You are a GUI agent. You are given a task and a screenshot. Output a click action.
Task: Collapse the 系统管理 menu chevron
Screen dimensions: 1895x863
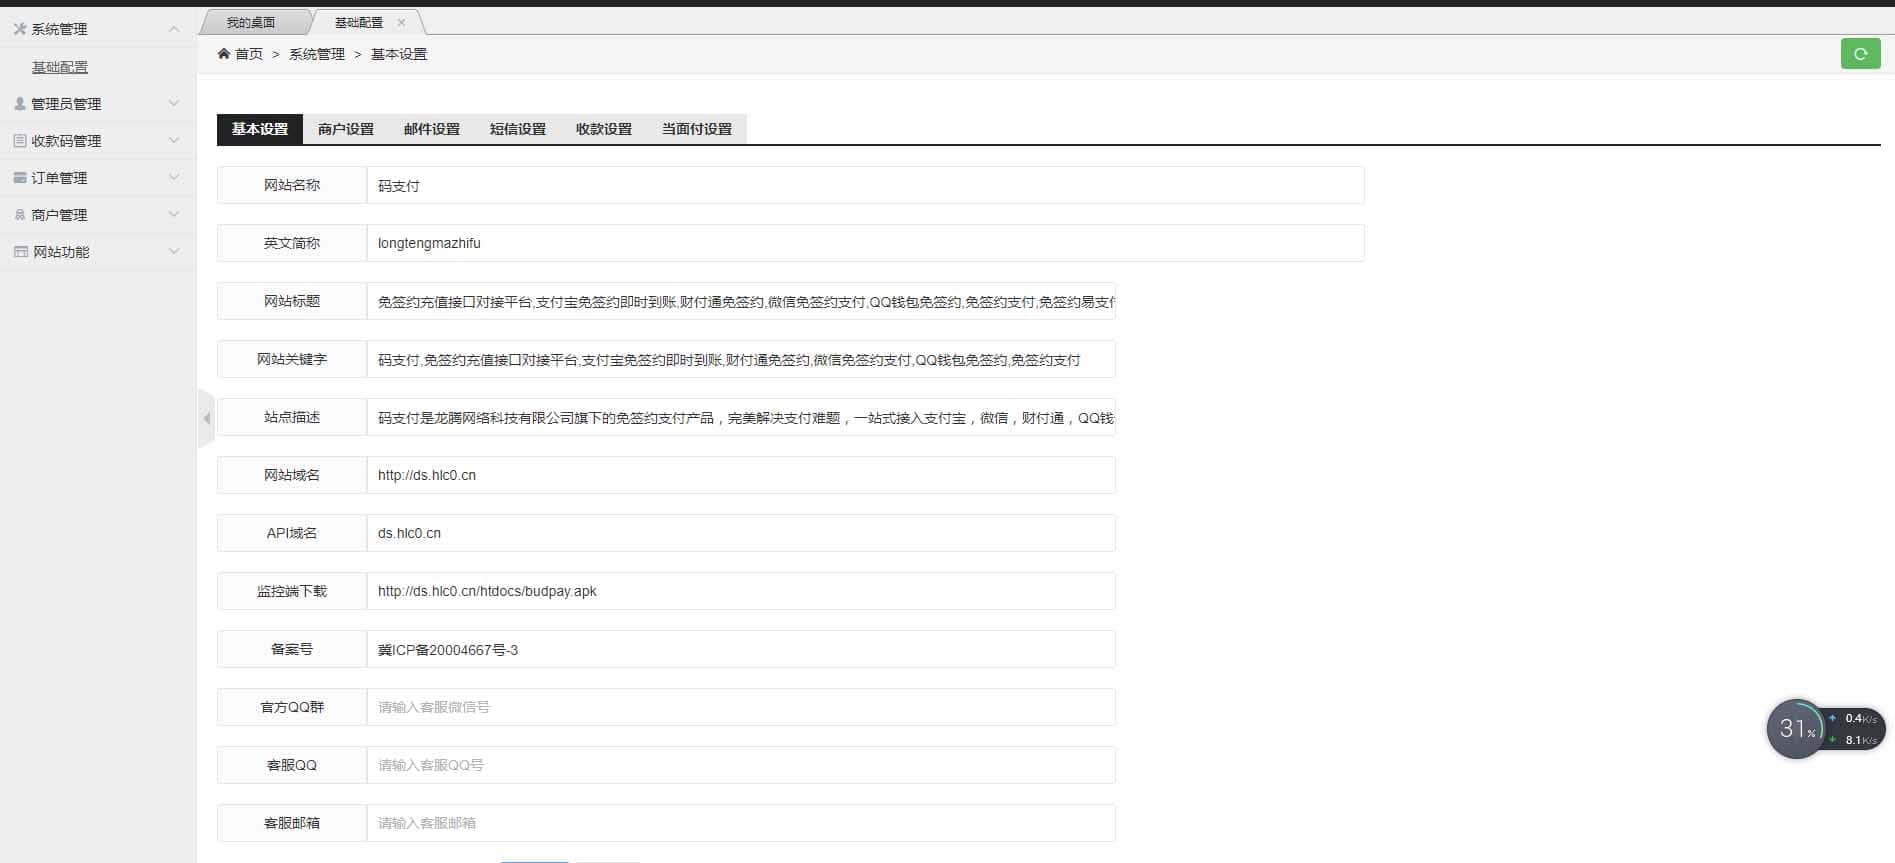[x=174, y=29]
